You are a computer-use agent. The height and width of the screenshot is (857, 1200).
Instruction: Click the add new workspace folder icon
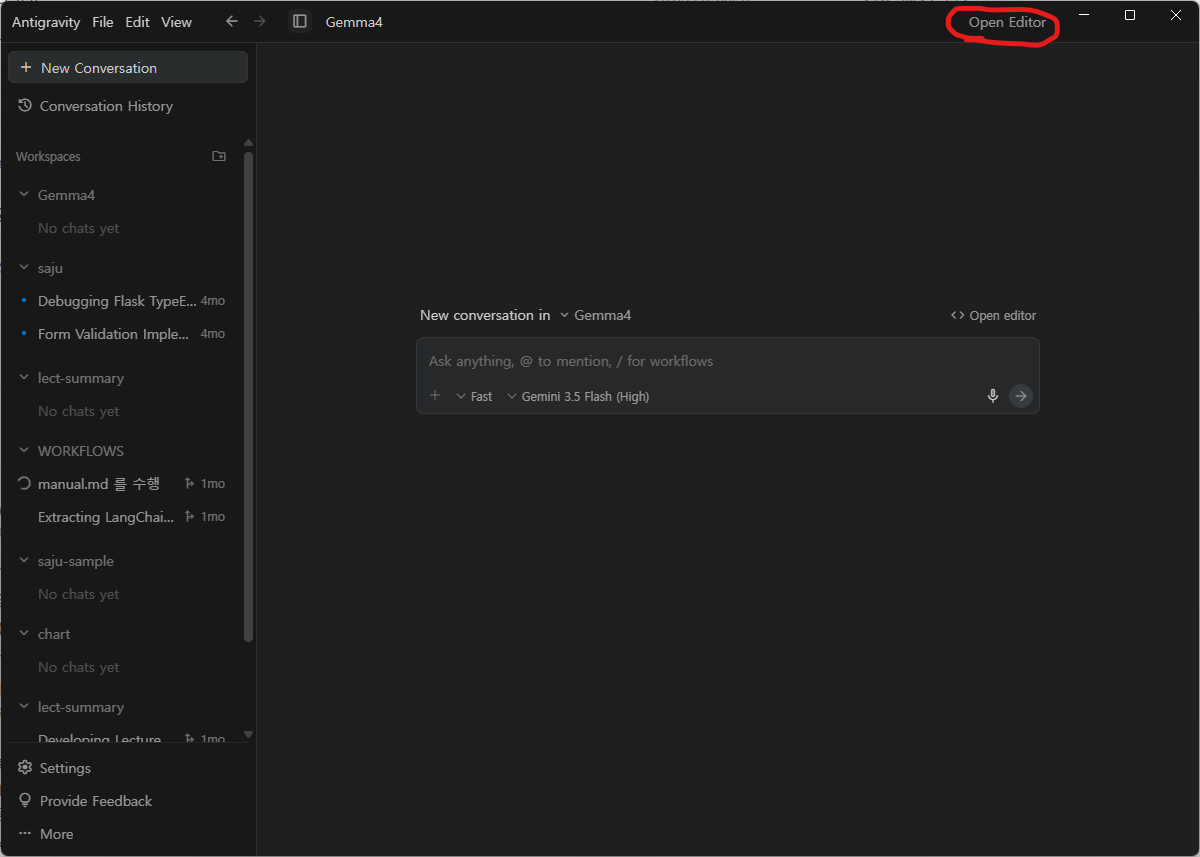click(219, 156)
